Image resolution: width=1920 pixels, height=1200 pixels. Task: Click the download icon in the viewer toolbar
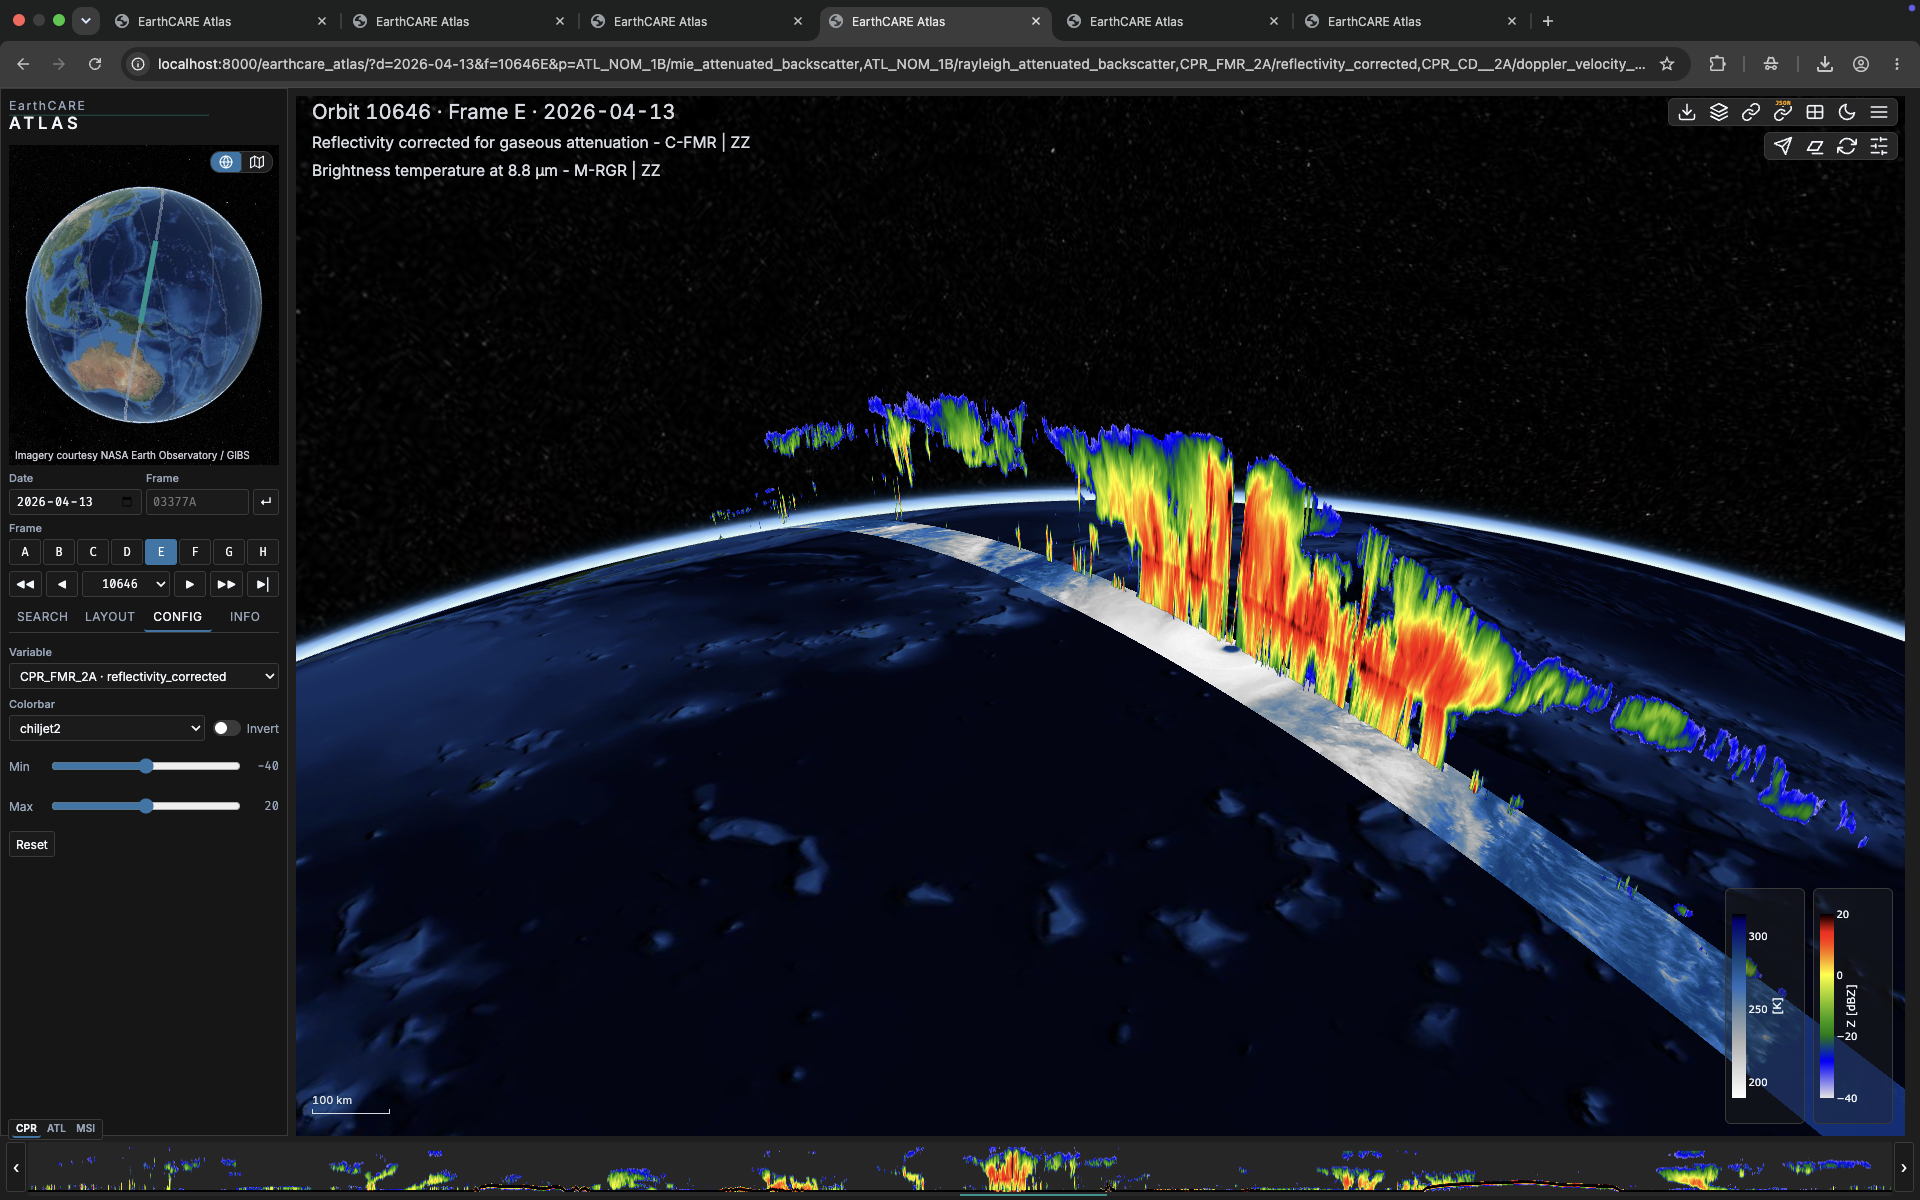click(1687, 112)
